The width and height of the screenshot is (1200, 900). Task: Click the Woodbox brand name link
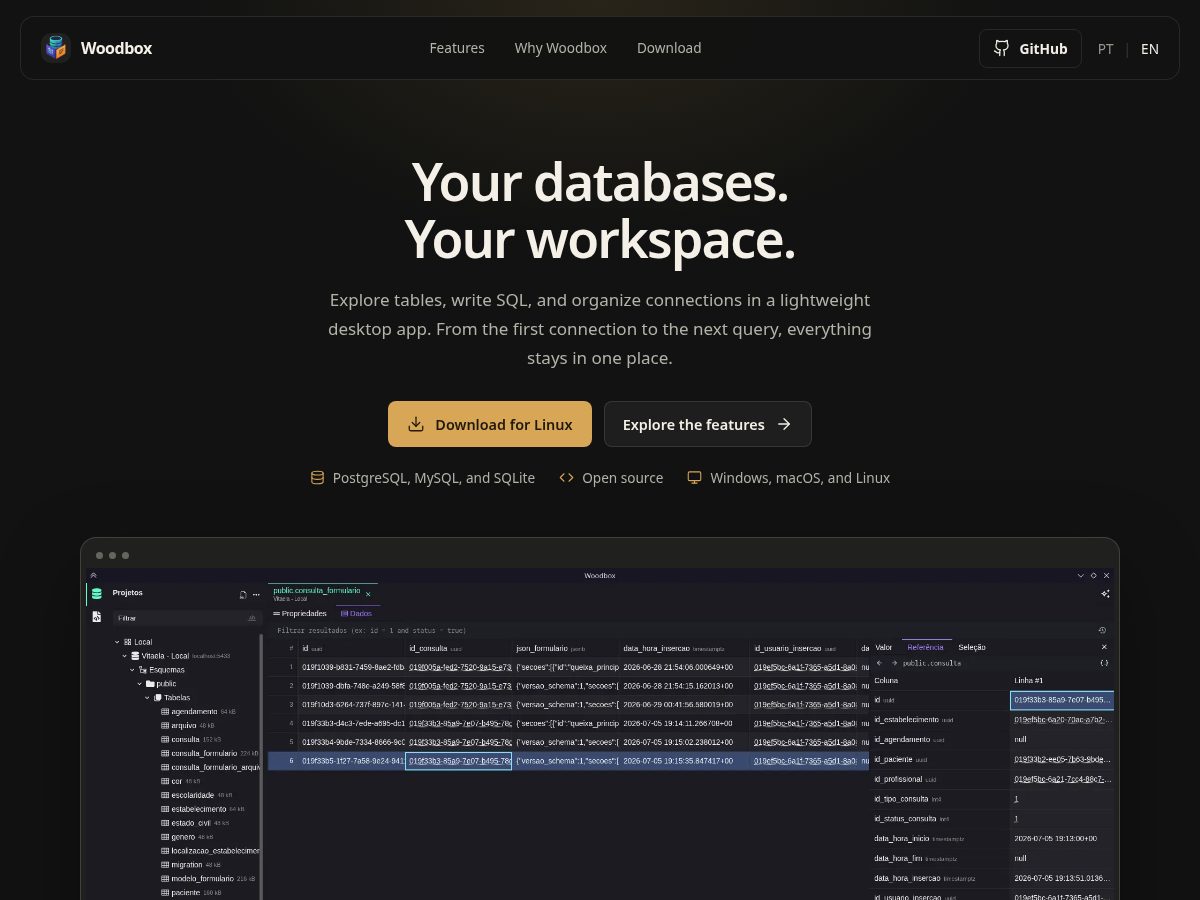click(116, 48)
